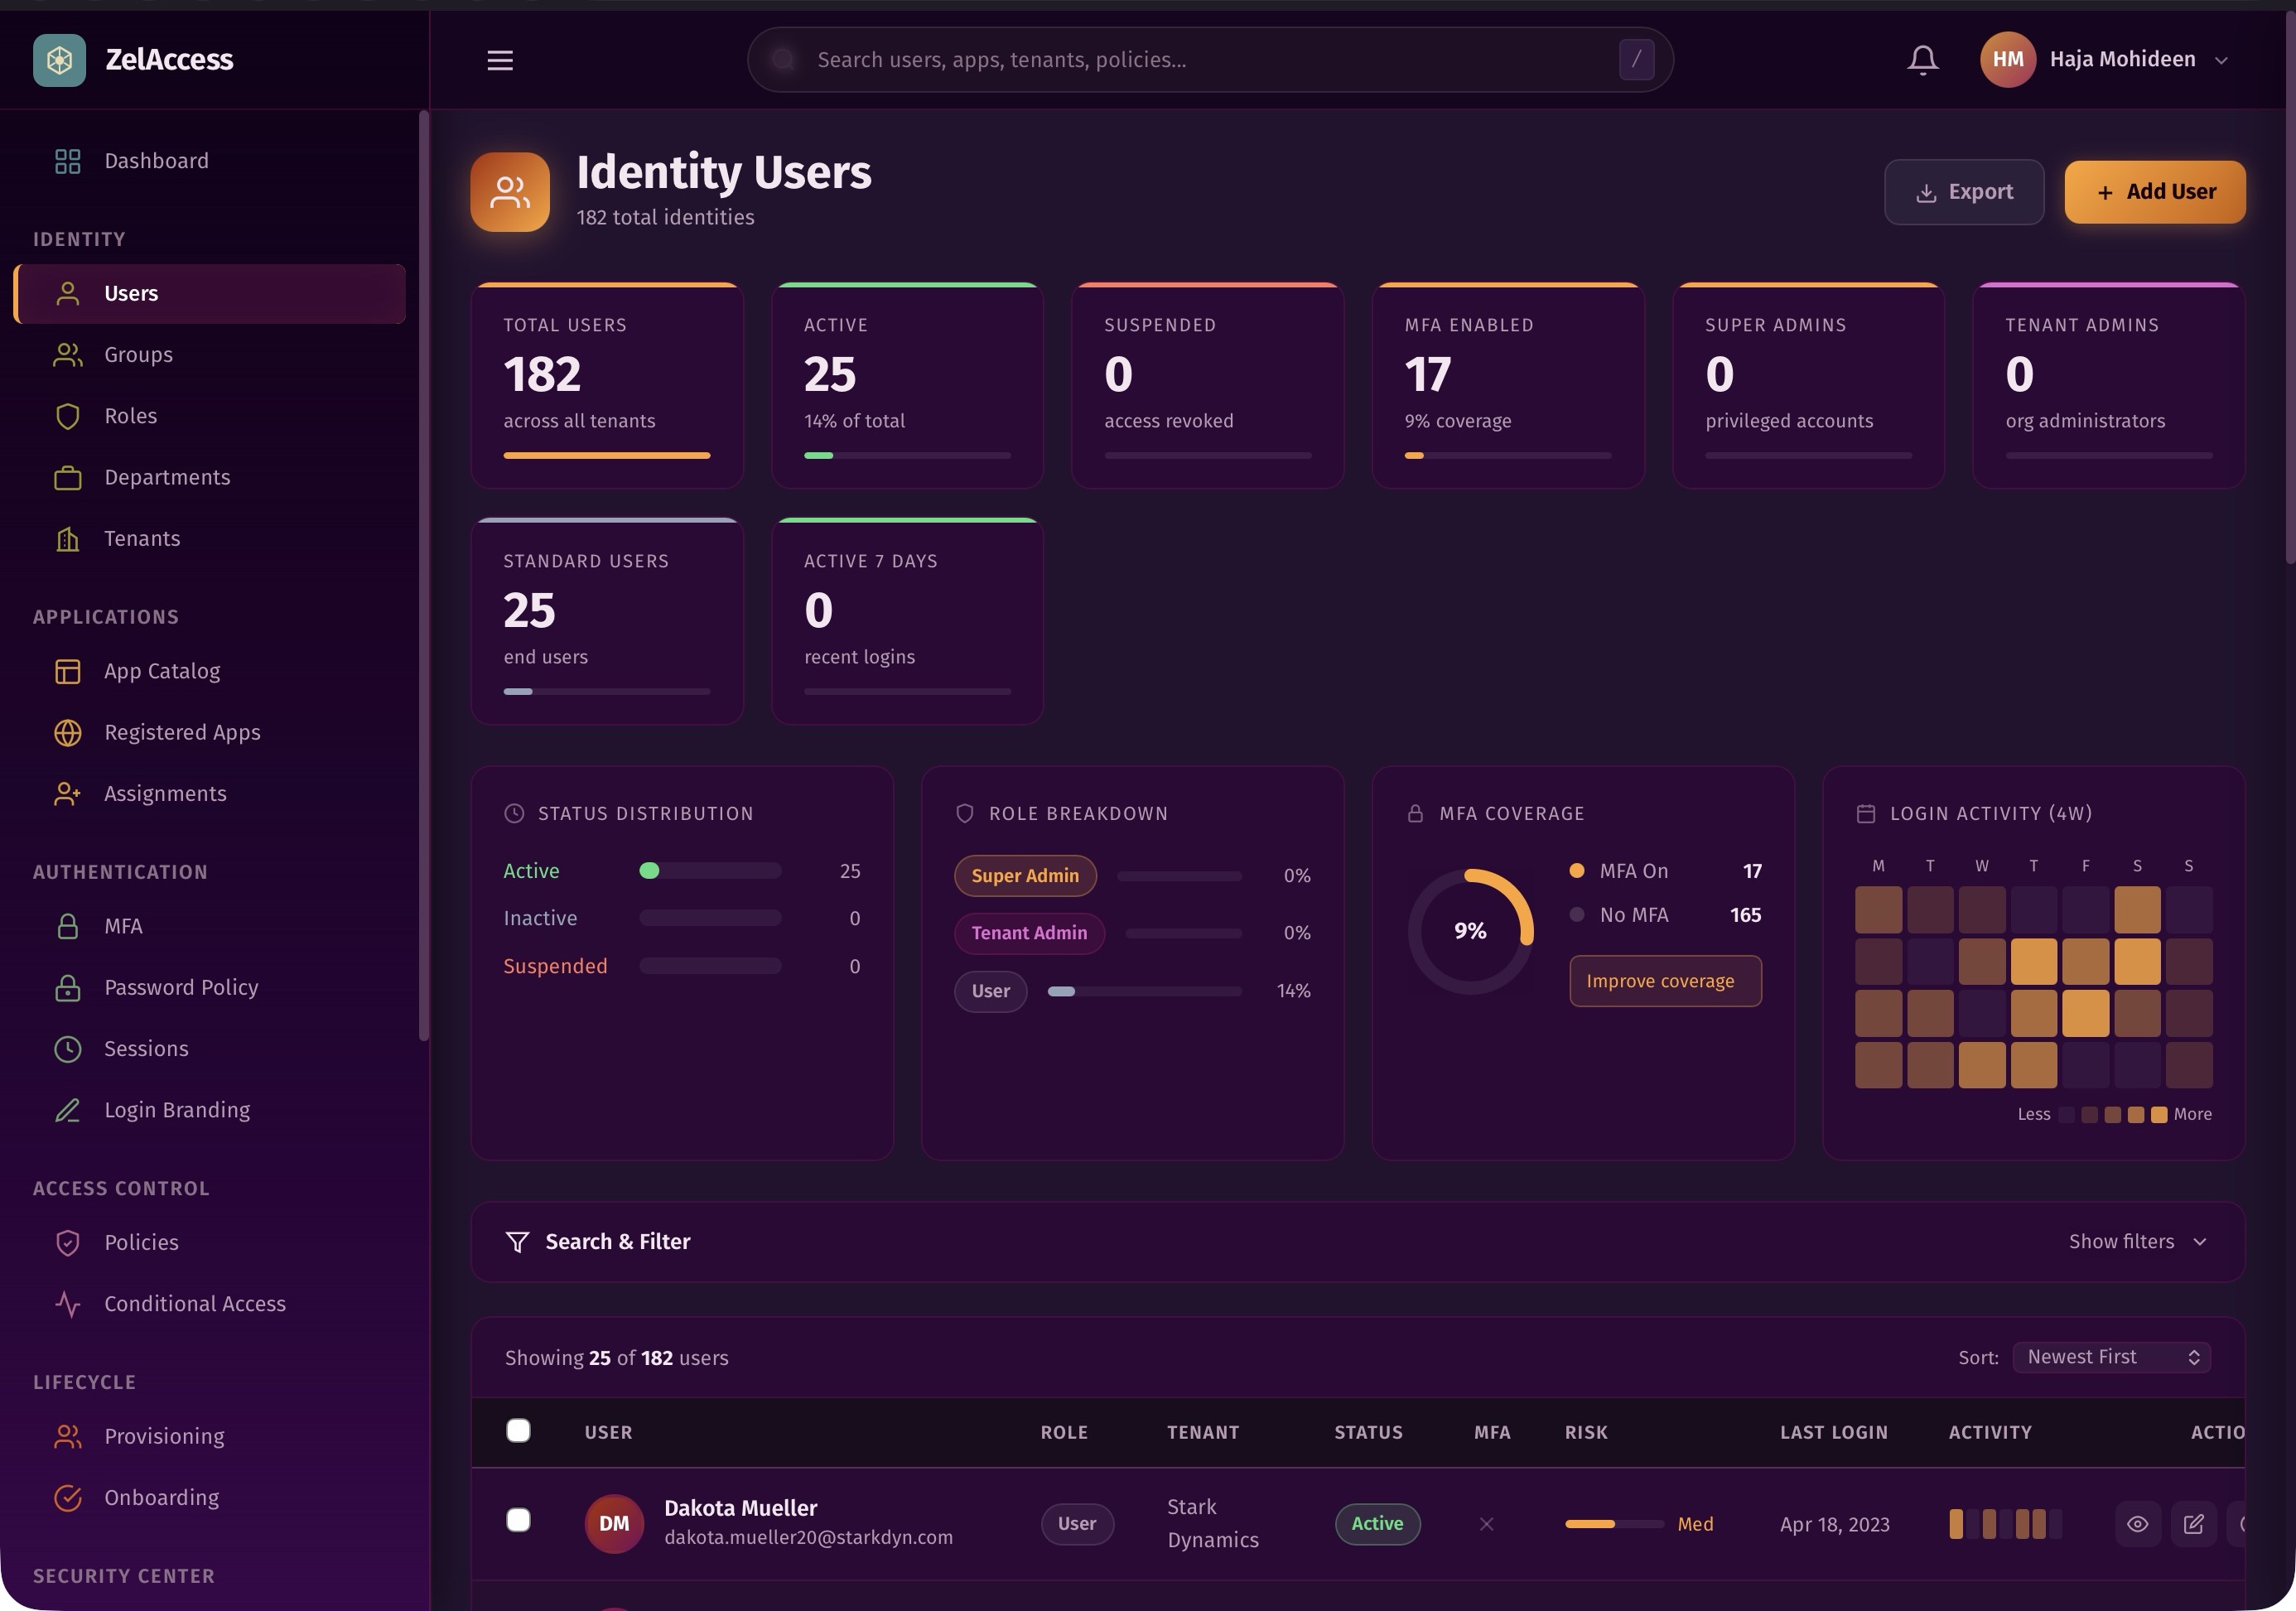Screen dimensions: 2296x1611
Task: Click the Active status progress bar
Action: point(710,870)
